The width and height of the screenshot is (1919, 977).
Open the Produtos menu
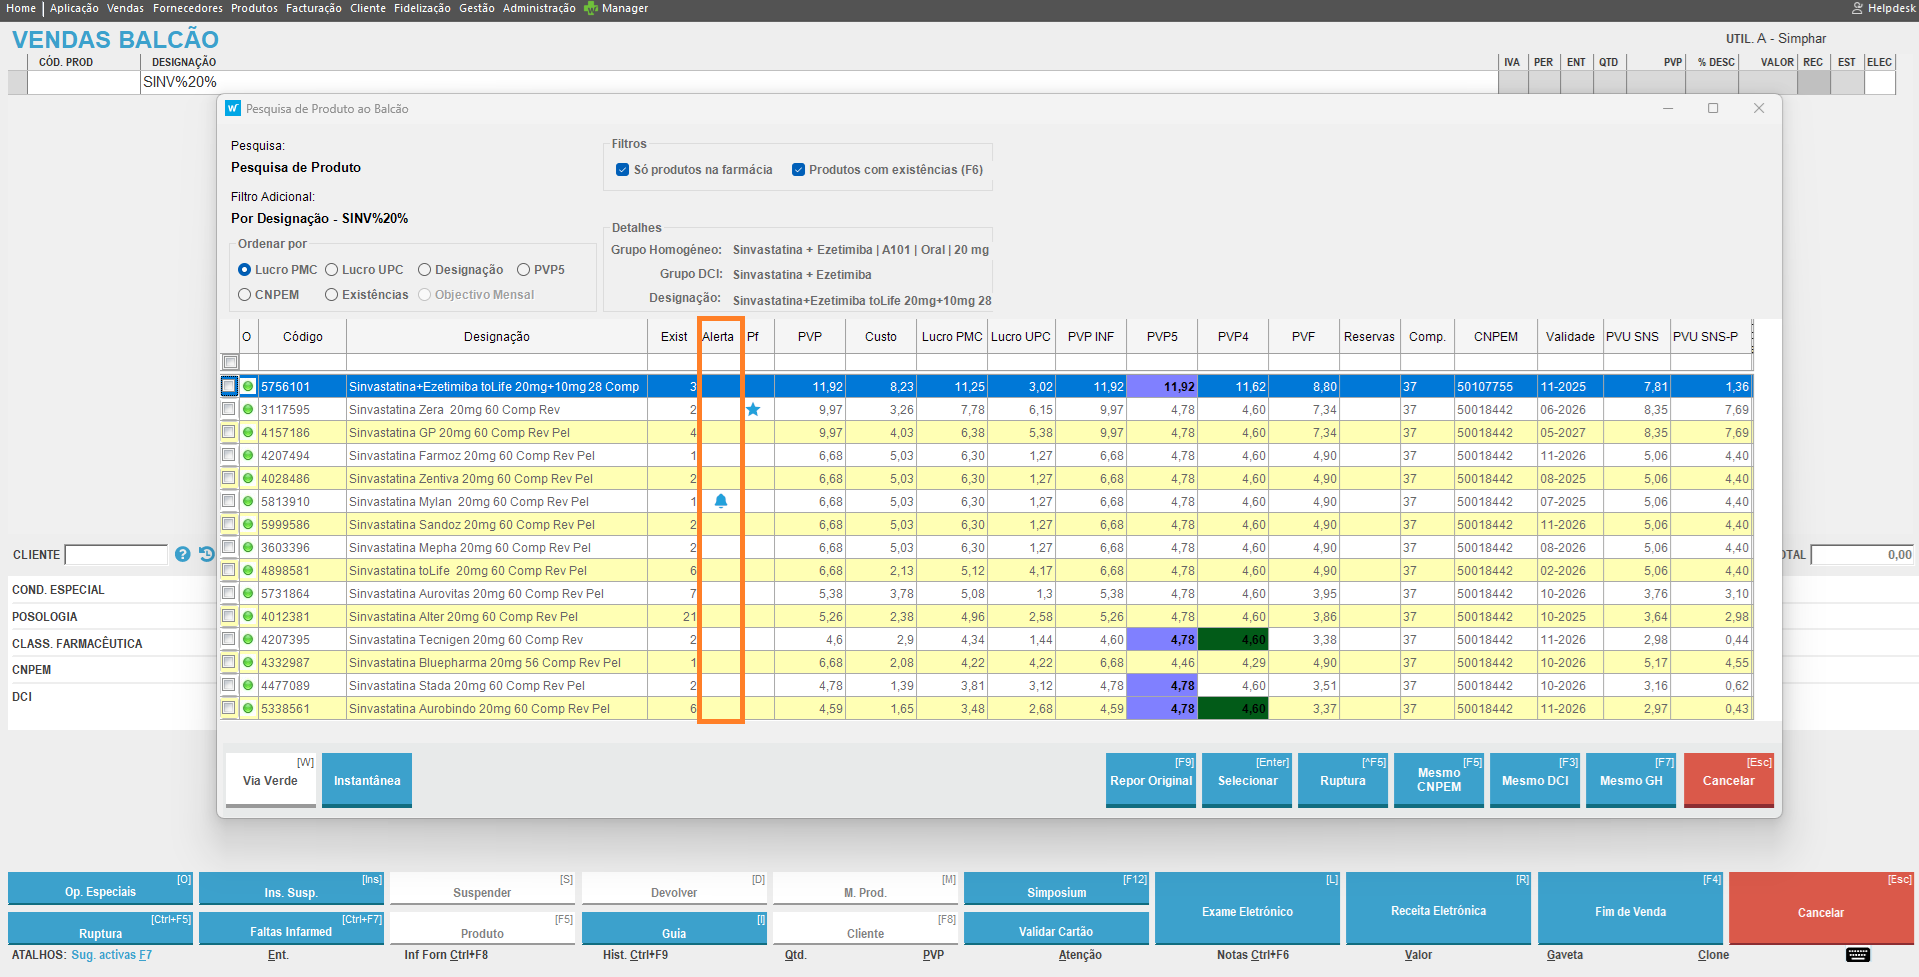(x=254, y=8)
